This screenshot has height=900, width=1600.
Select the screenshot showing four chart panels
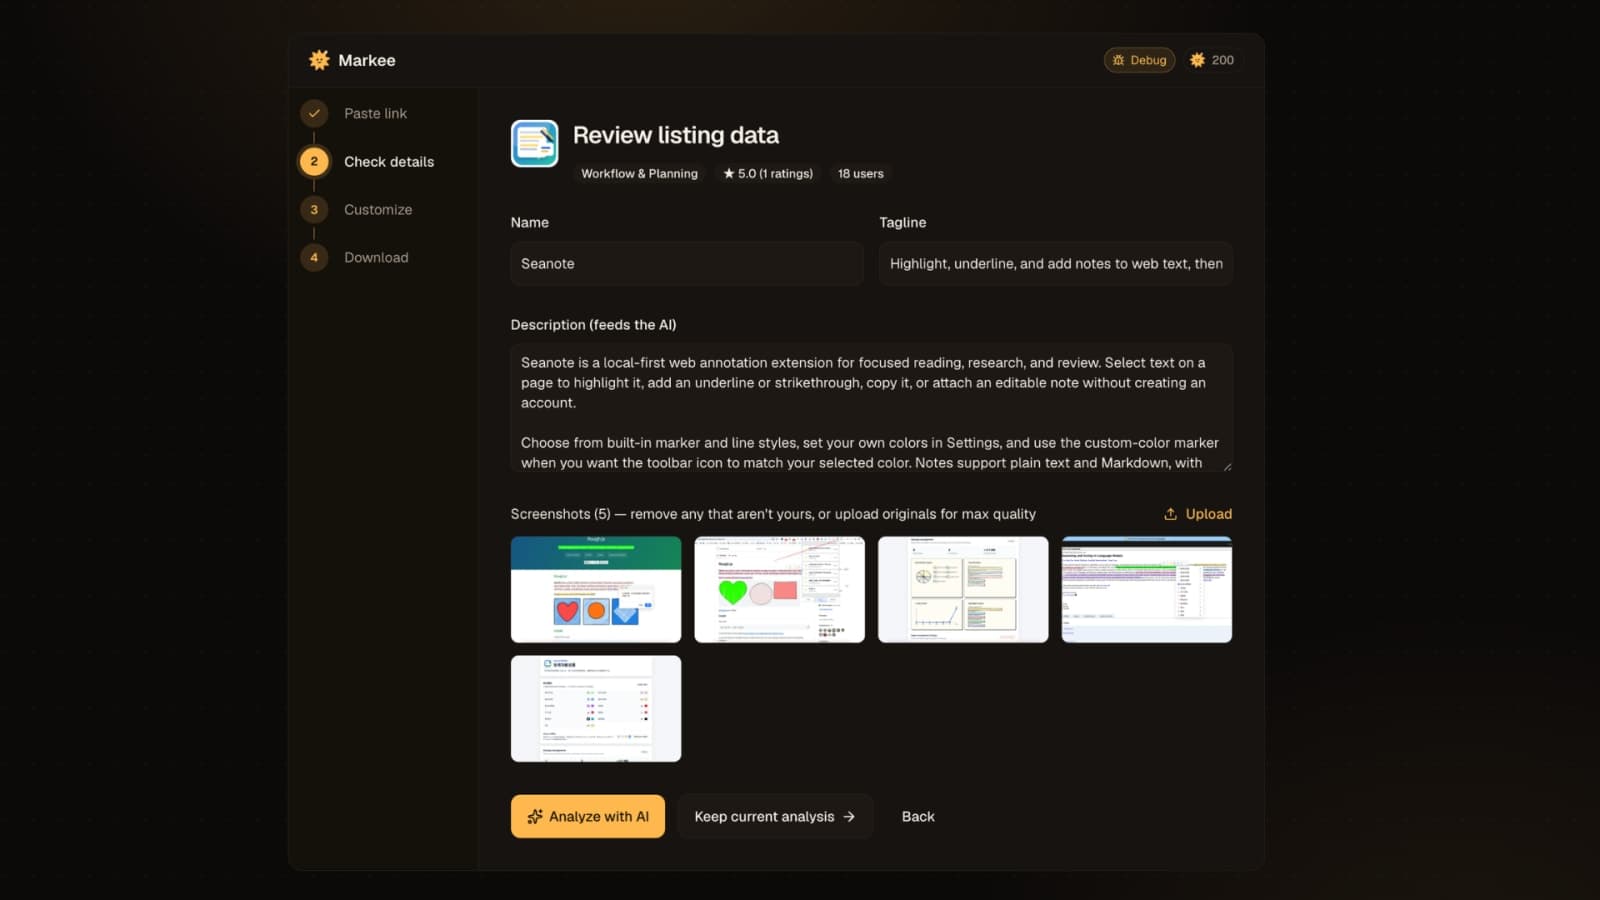[963, 589]
